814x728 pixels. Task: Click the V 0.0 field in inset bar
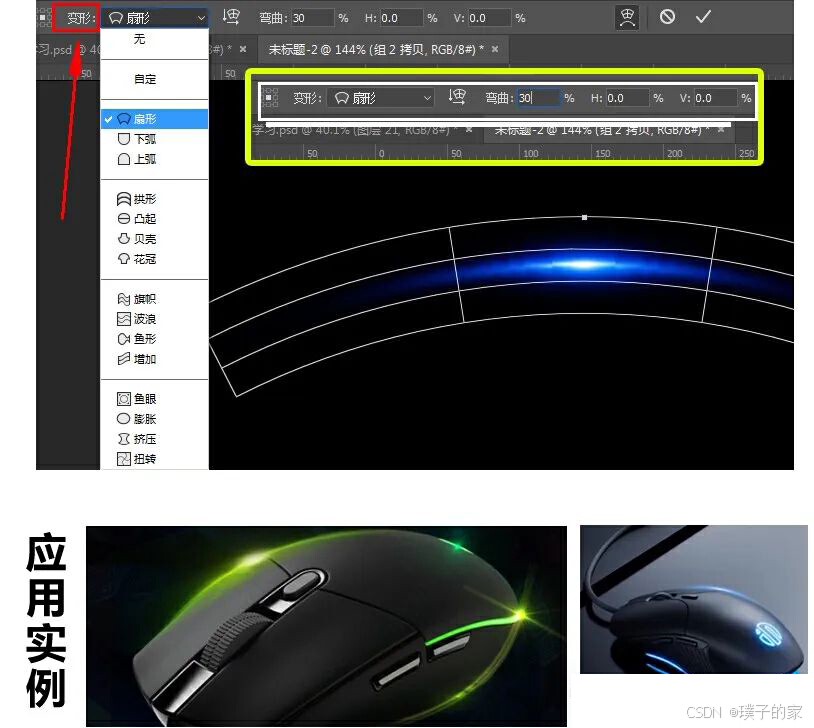(715, 98)
